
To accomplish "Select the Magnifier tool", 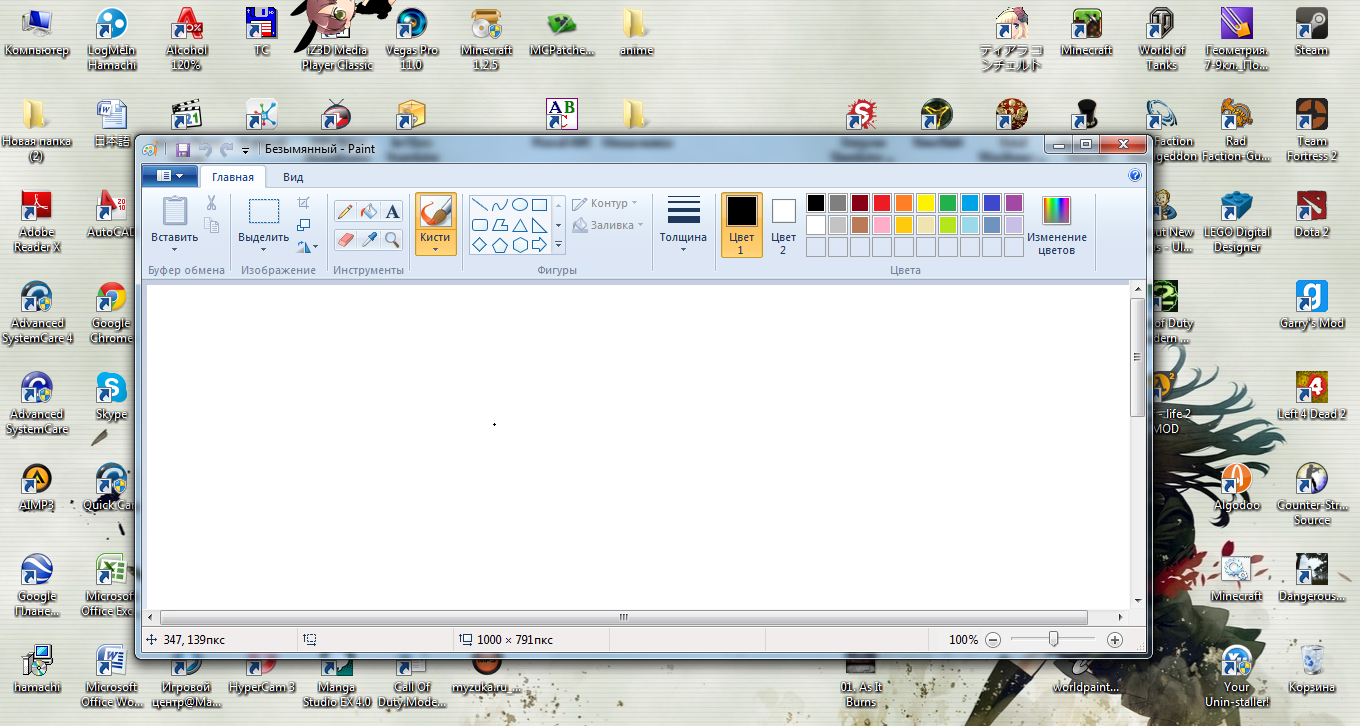I will [392, 239].
